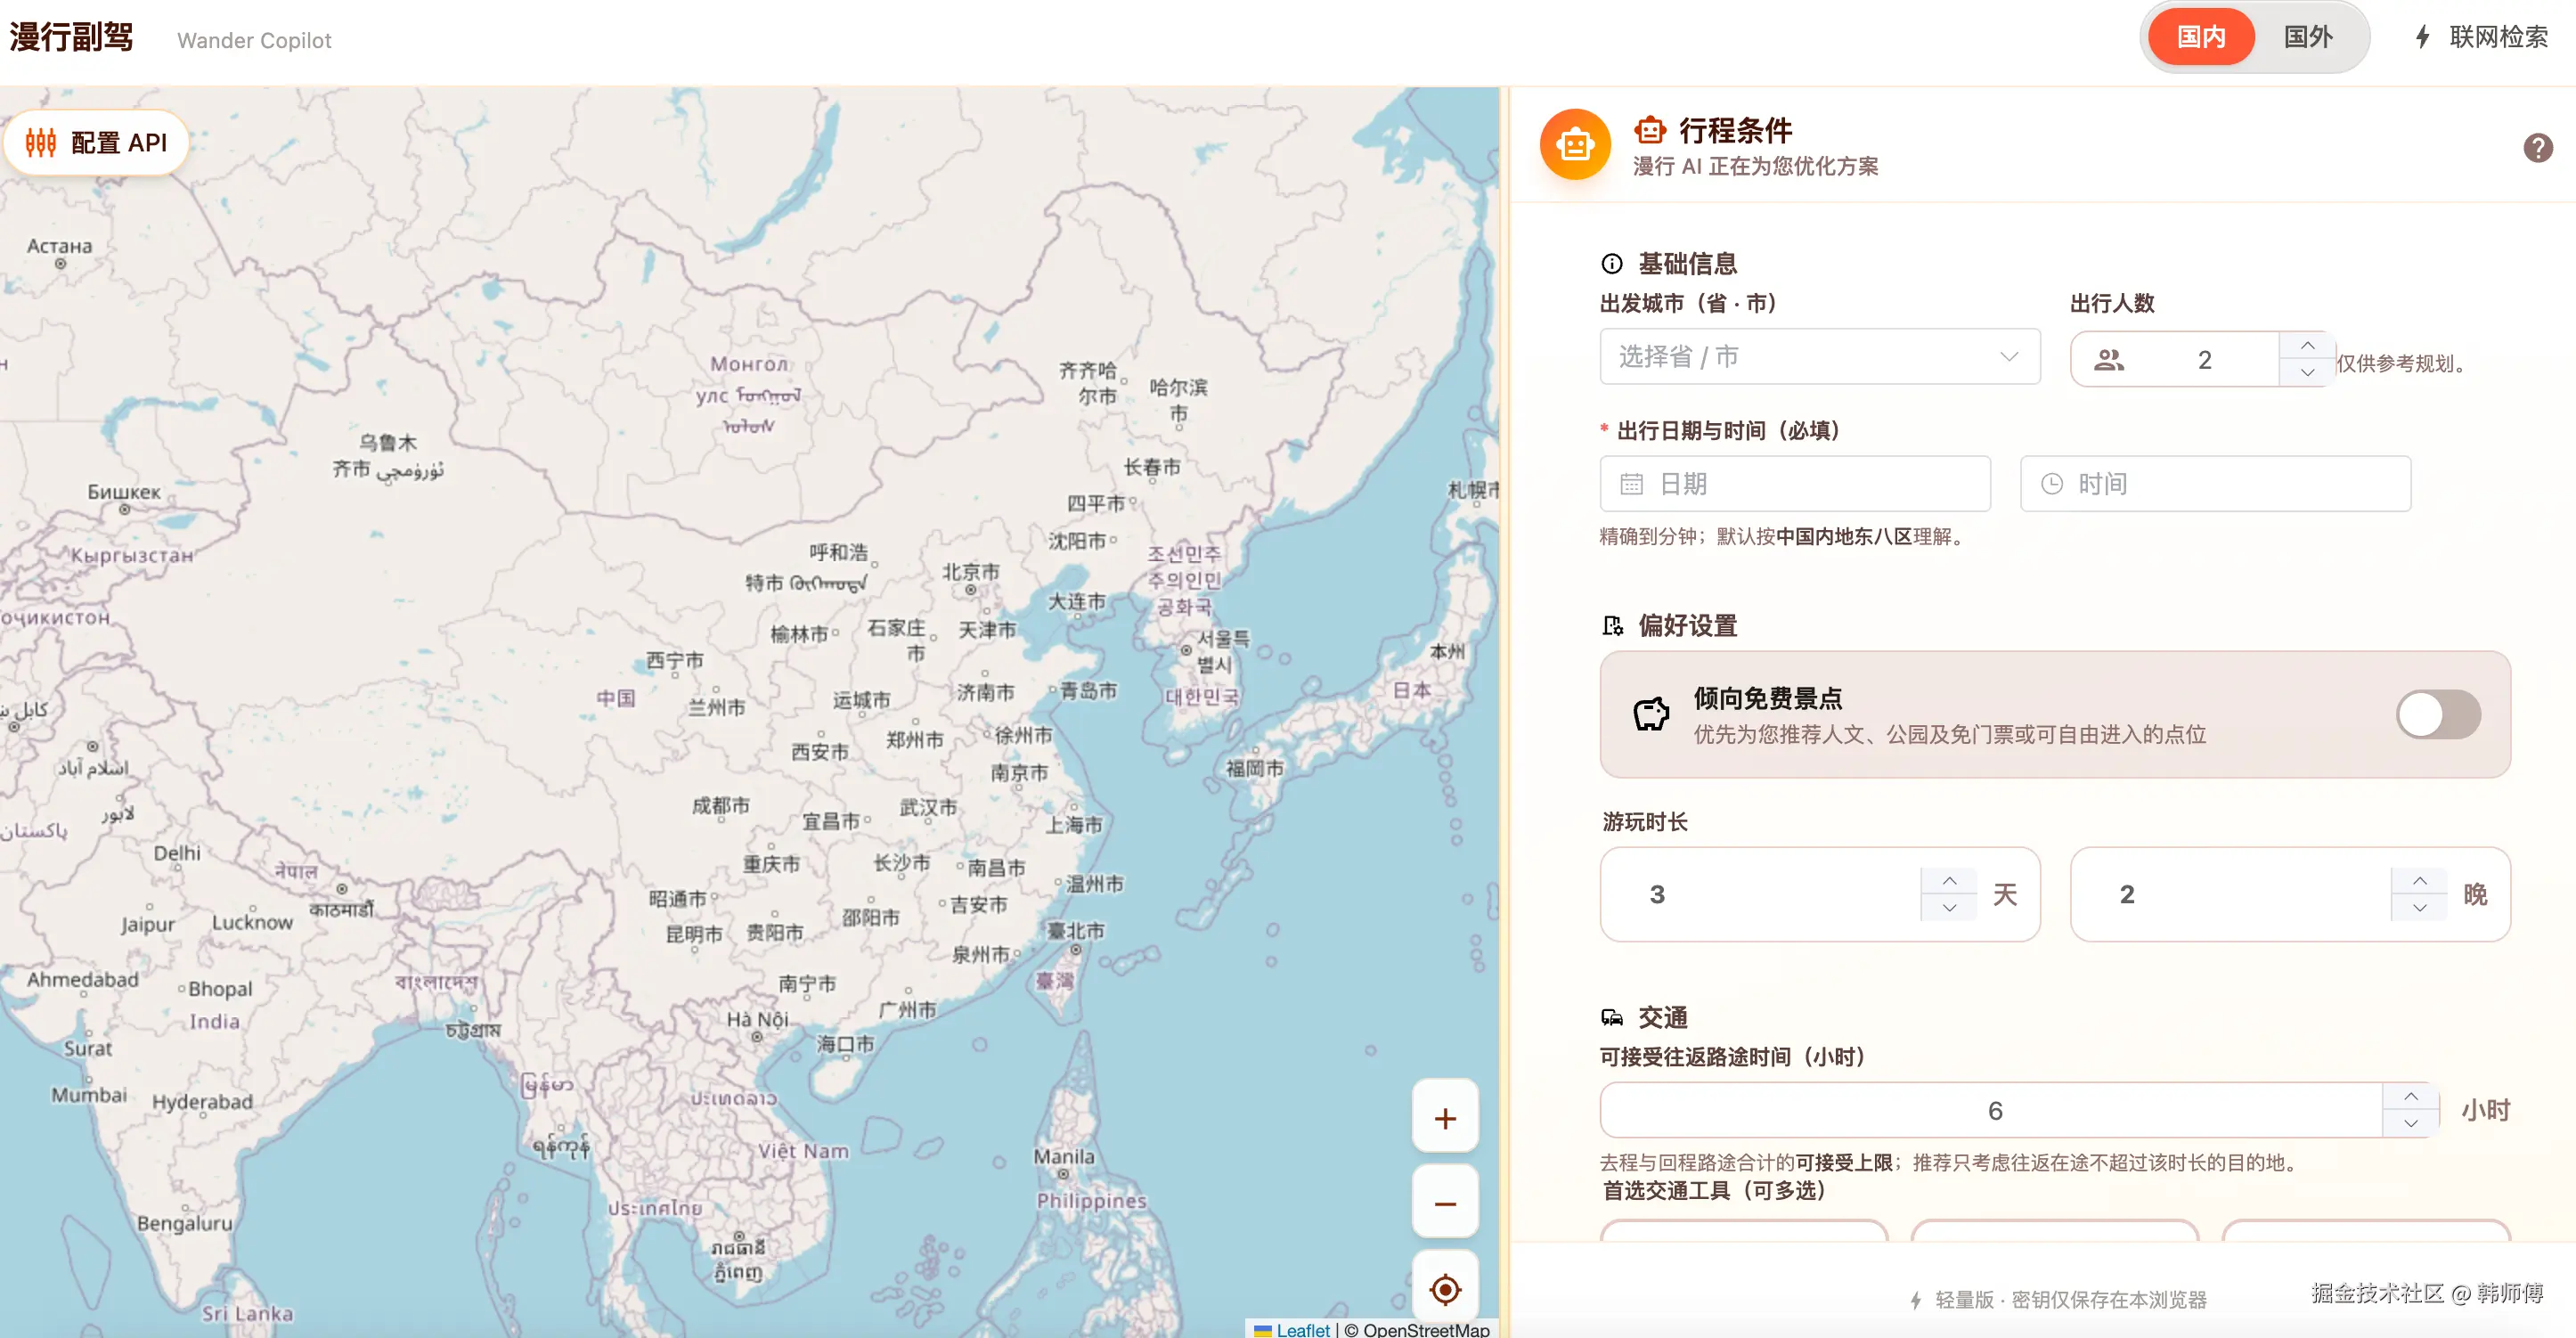Open the 时间 time picker field

coord(2215,484)
